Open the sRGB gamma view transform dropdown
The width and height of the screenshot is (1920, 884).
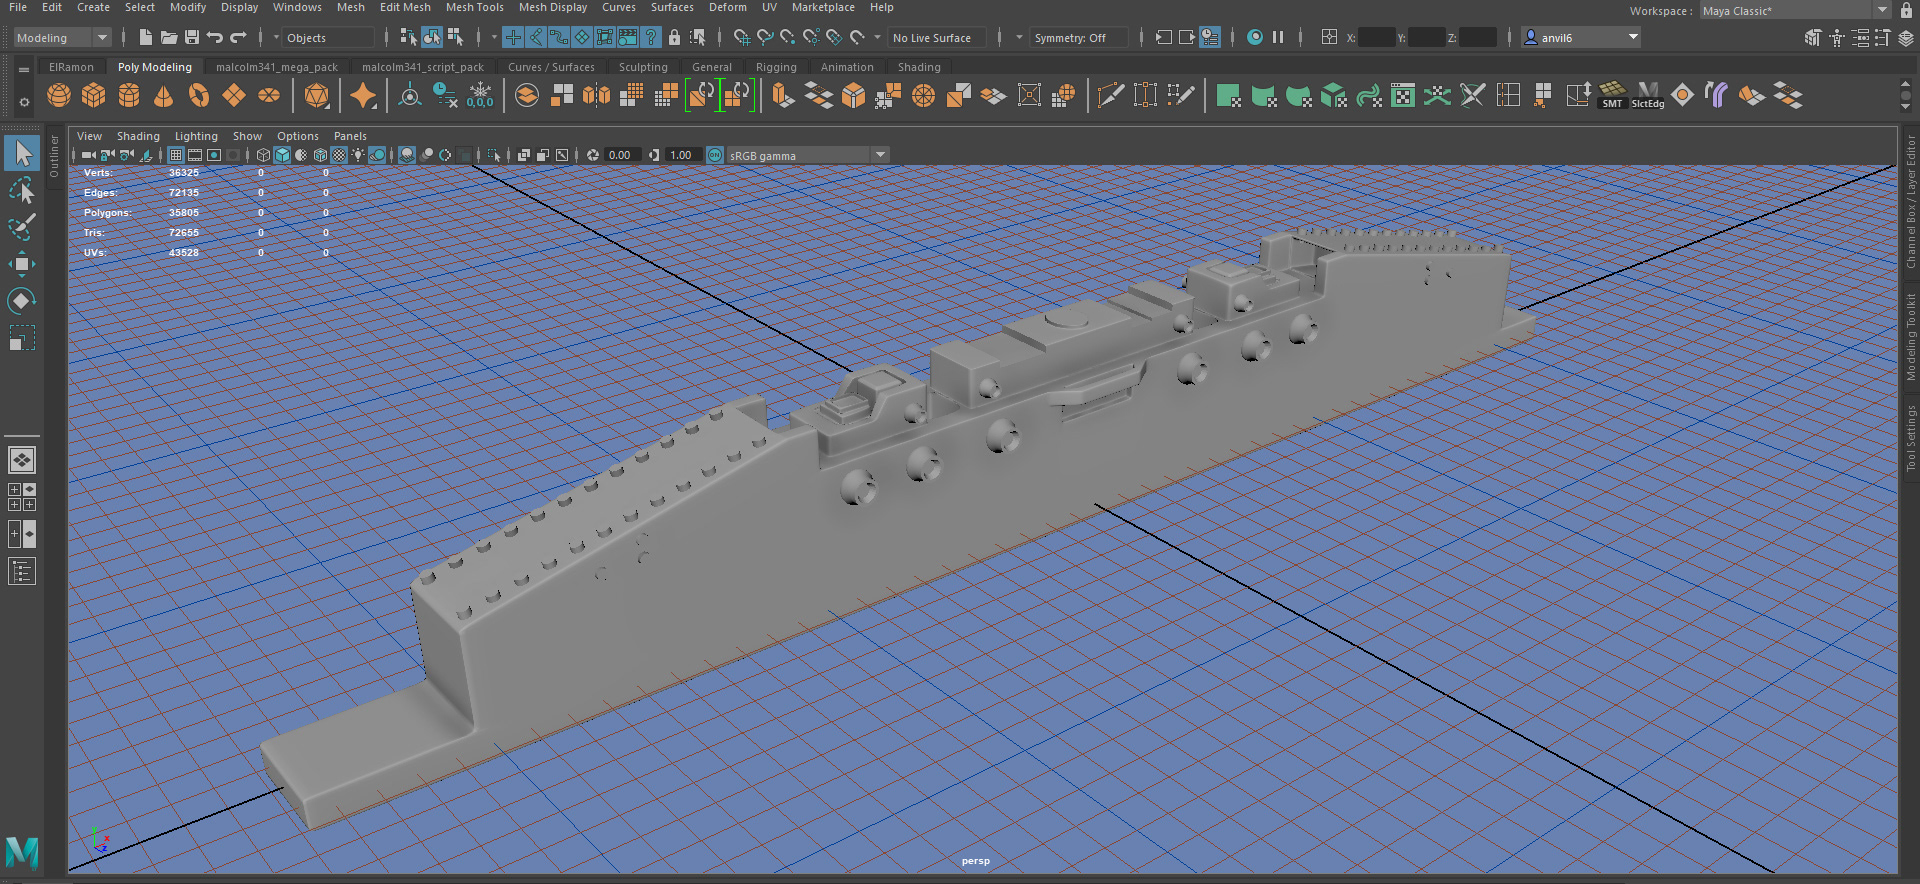[x=808, y=155]
